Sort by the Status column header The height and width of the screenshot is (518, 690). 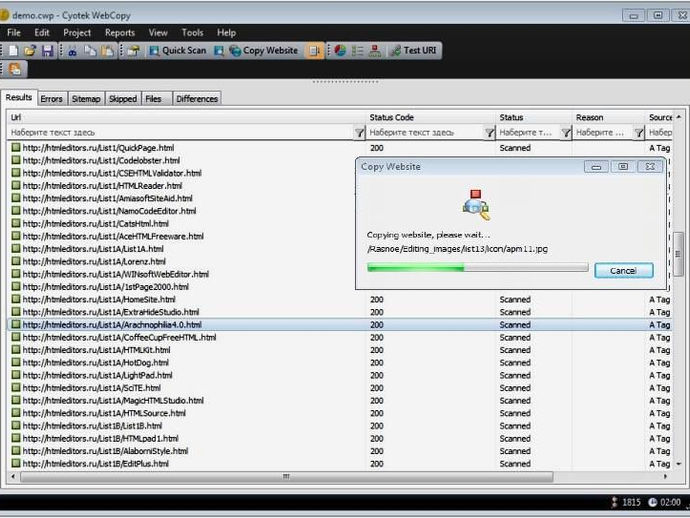click(534, 118)
